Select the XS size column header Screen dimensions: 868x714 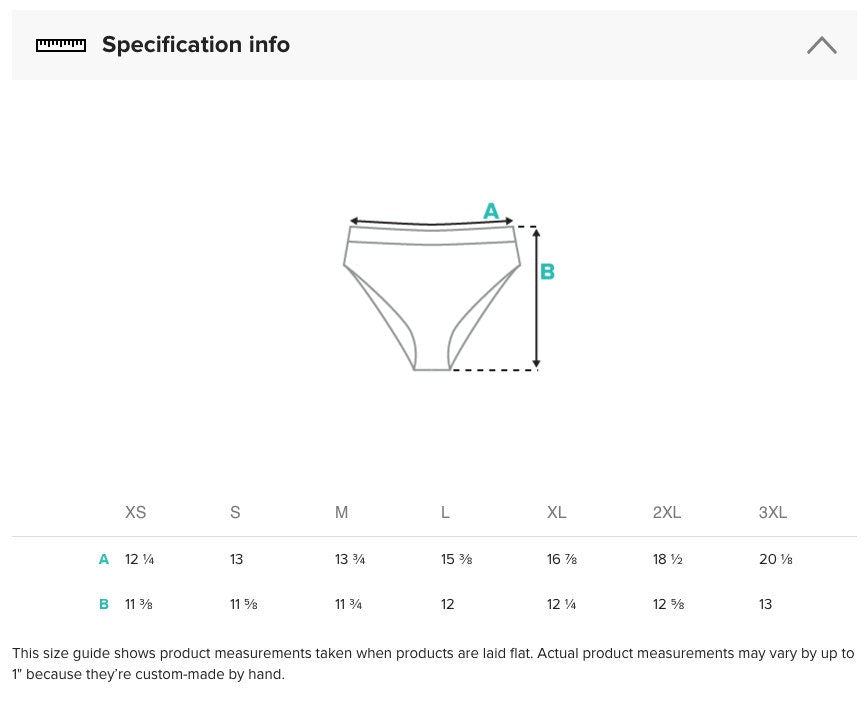(136, 512)
